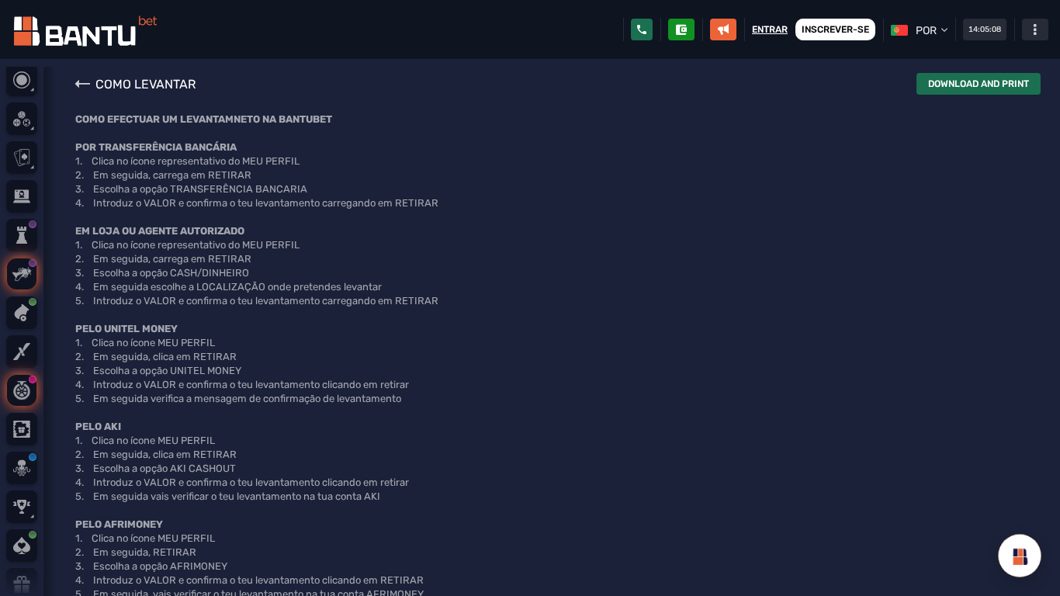Expand the POR language dropdown
The height and width of the screenshot is (596, 1060).
932,30
